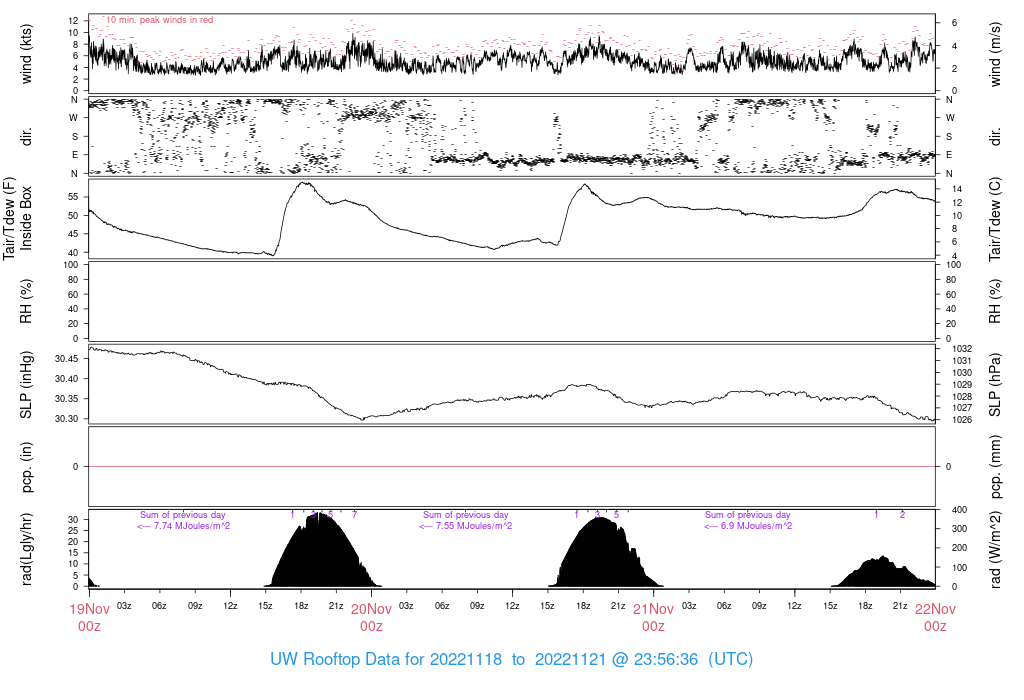Click the "SLP (inHg)" axis label
Viewport: 1024px width, 700px height.
point(26,385)
